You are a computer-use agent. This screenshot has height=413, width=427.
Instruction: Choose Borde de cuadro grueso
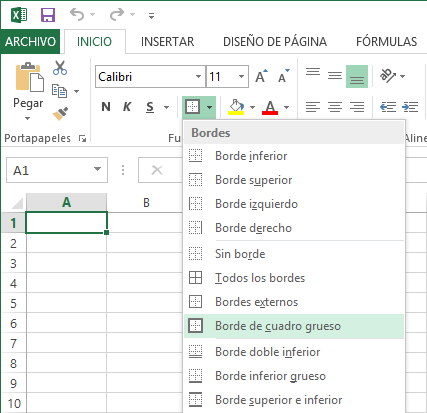(294, 326)
